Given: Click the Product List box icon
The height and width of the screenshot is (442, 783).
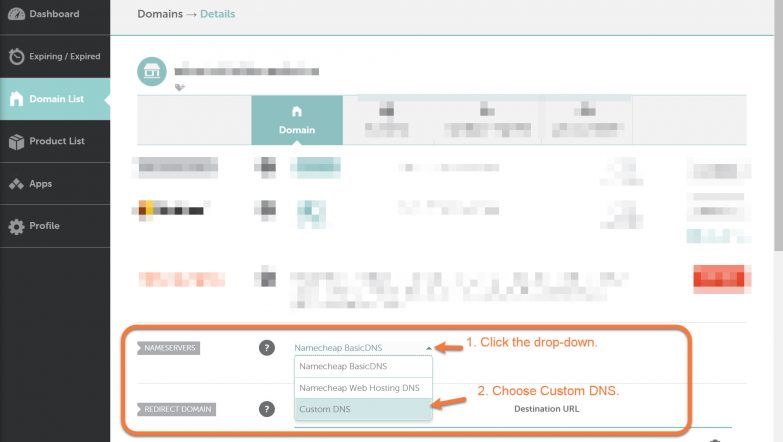Looking at the screenshot, I should [x=16, y=142].
